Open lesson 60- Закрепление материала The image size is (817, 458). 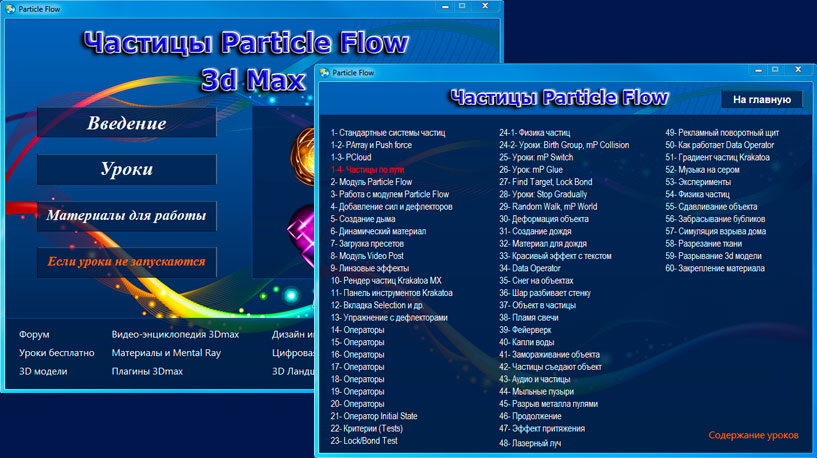click(x=715, y=268)
